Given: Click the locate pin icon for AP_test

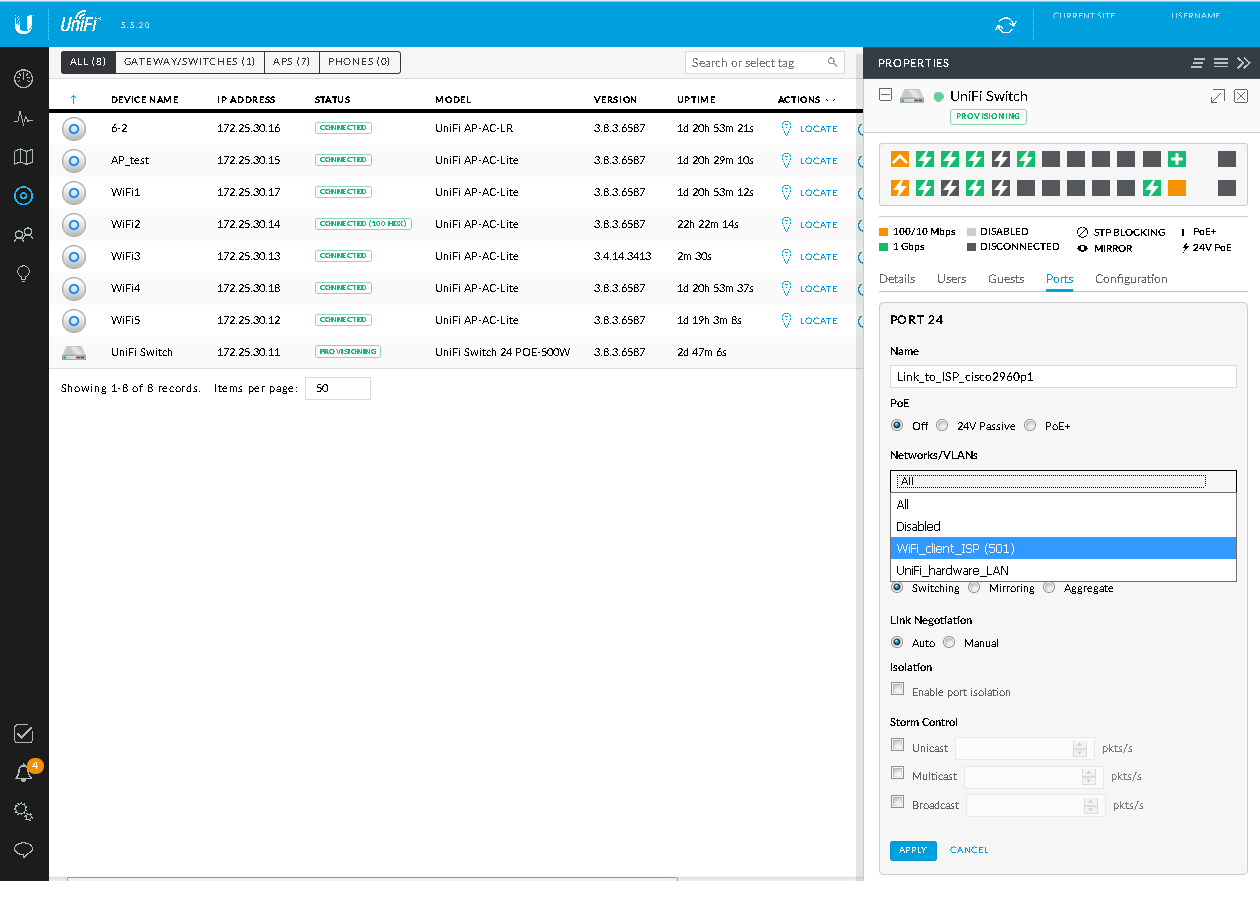Looking at the screenshot, I should click(786, 160).
